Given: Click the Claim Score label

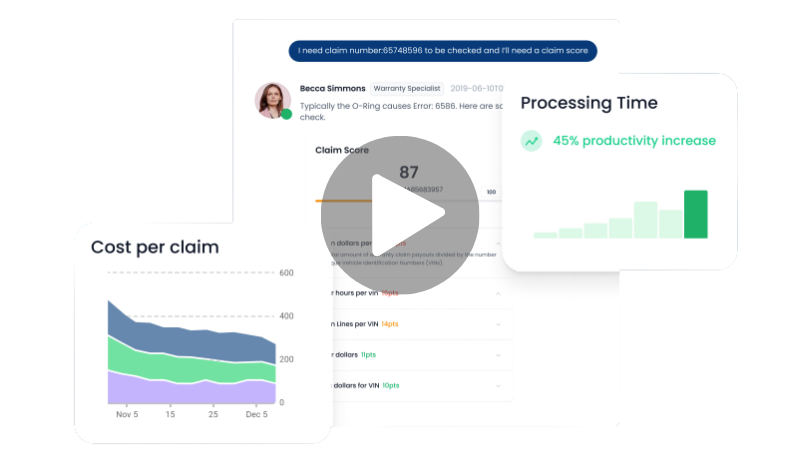Looking at the screenshot, I should click(341, 150).
